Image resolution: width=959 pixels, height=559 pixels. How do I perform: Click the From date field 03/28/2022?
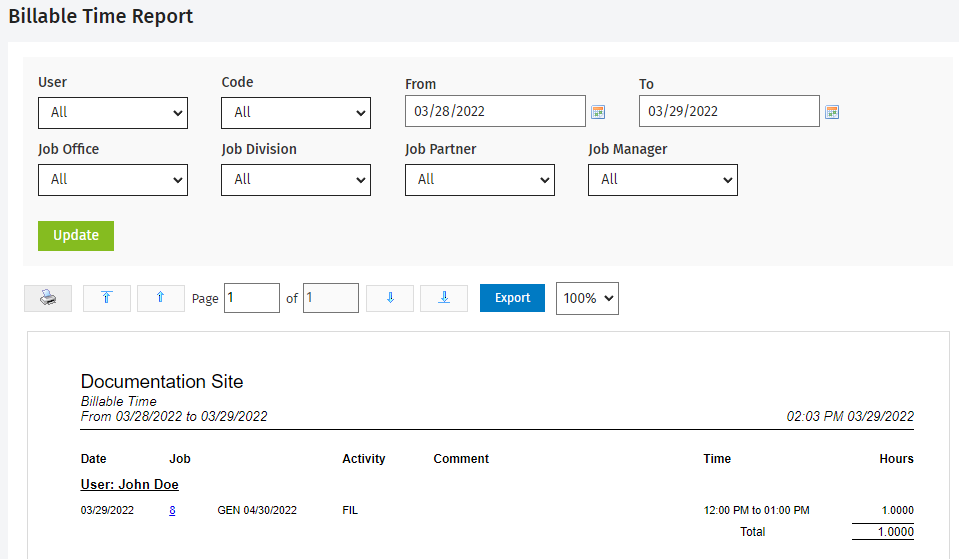coord(495,111)
